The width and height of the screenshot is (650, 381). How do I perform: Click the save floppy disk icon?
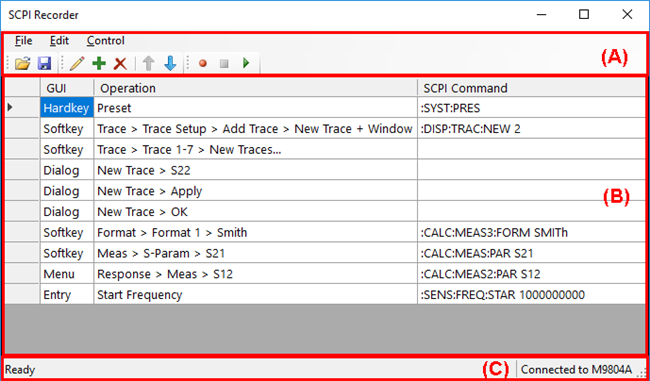pos(44,63)
